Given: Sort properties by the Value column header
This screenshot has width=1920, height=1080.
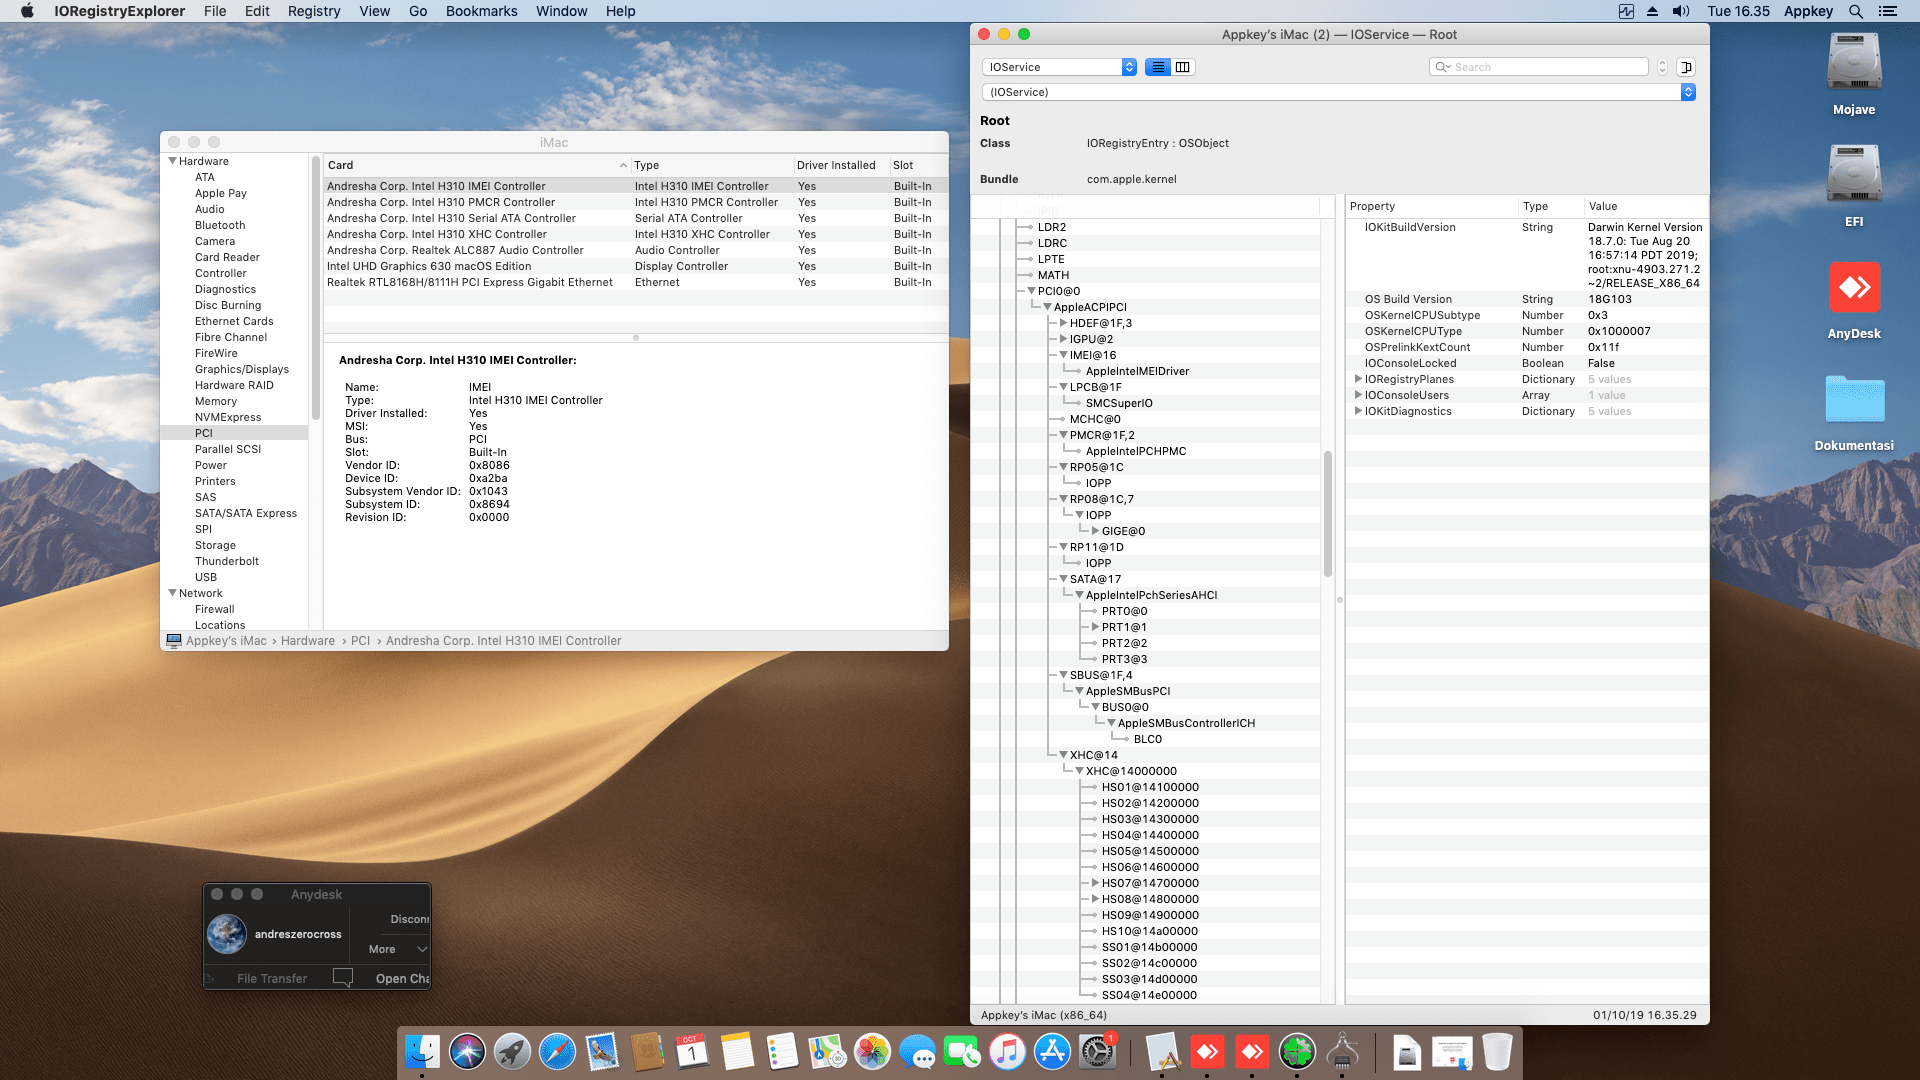Looking at the screenshot, I should (x=1646, y=206).
